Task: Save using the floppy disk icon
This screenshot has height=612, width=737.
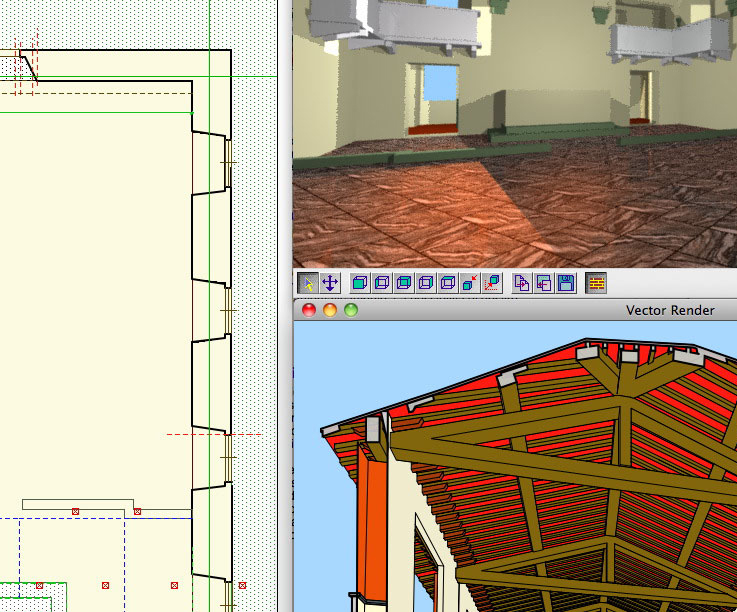Action: 566,283
